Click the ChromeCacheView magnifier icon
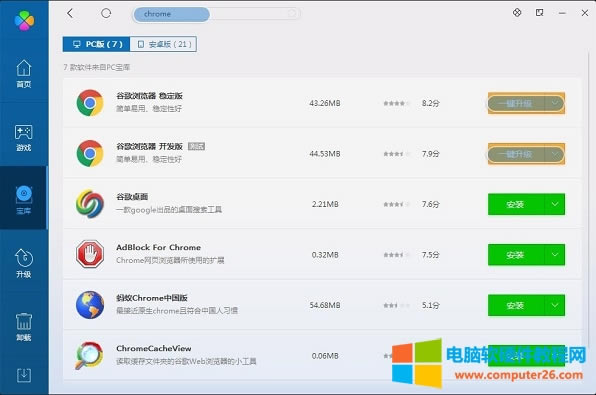 [89, 355]
